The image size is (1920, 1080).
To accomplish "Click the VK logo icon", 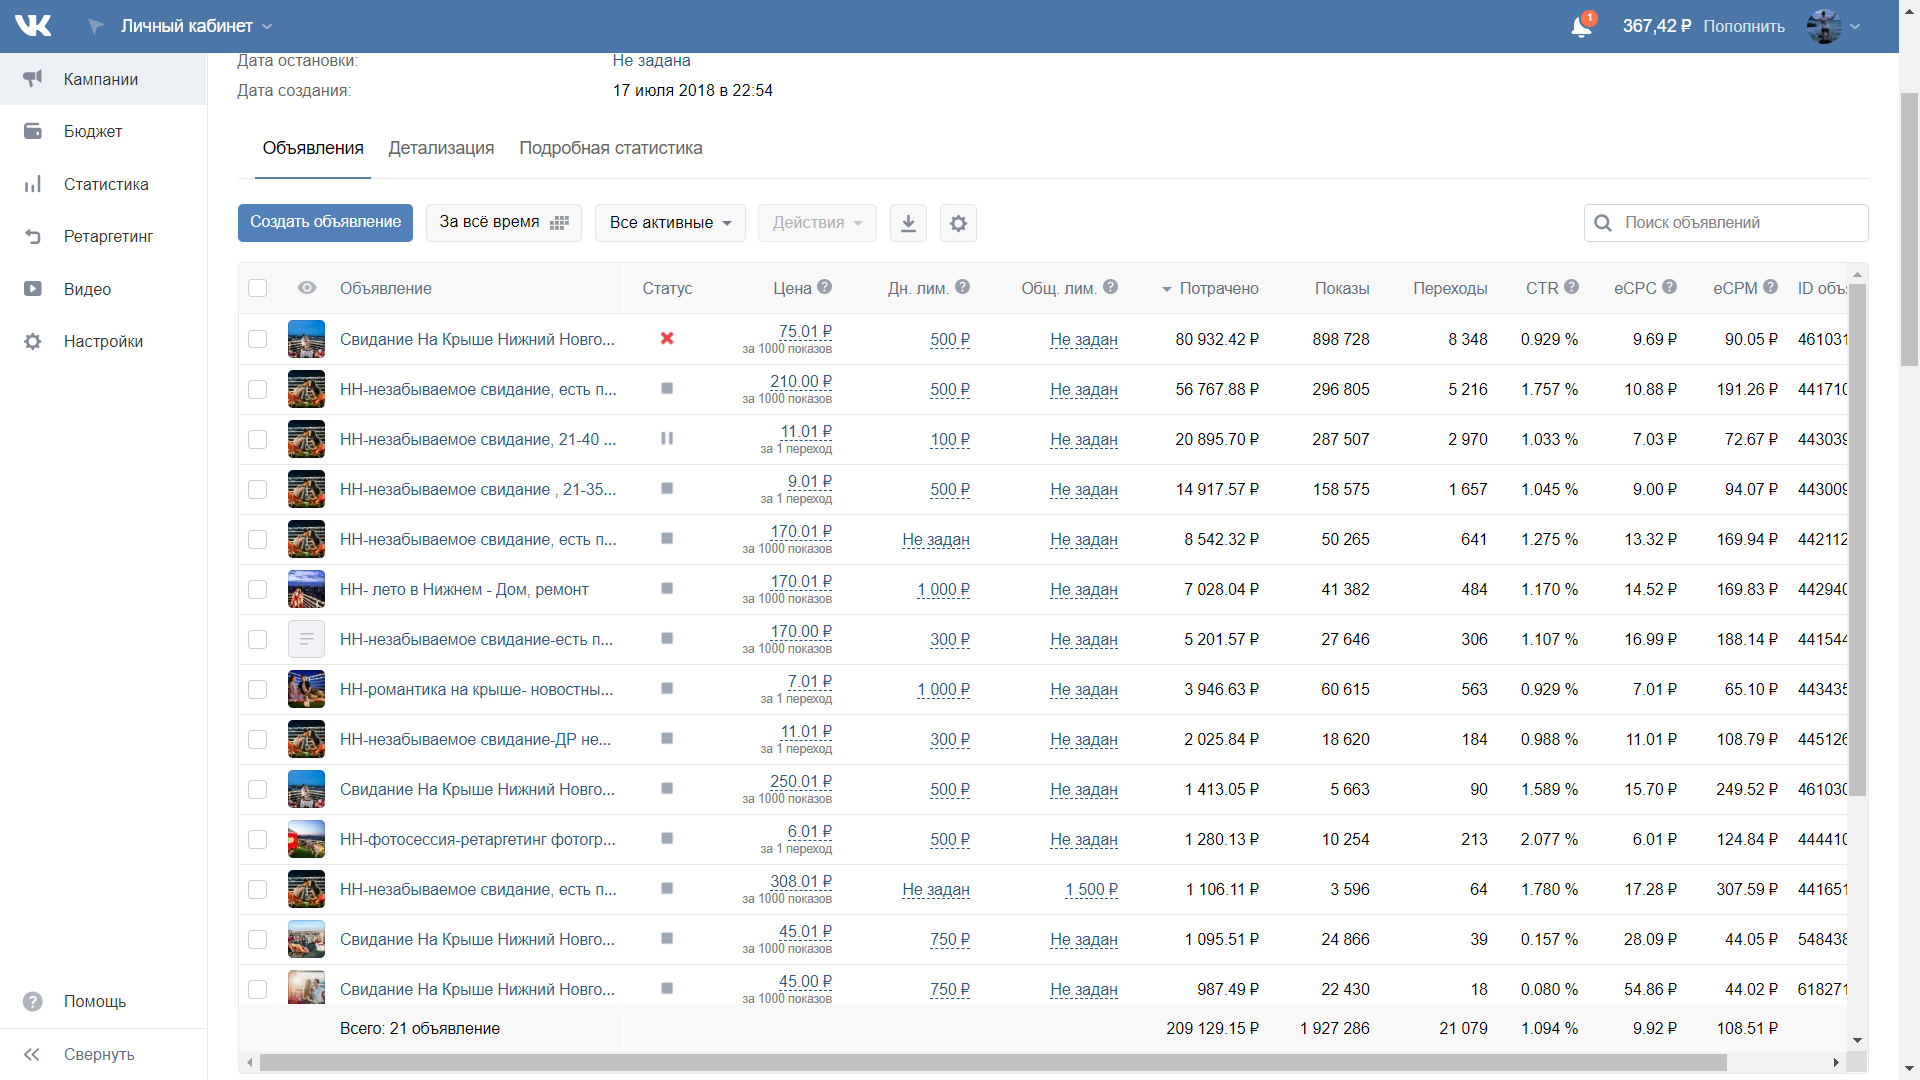I will [x=33, y=26].
